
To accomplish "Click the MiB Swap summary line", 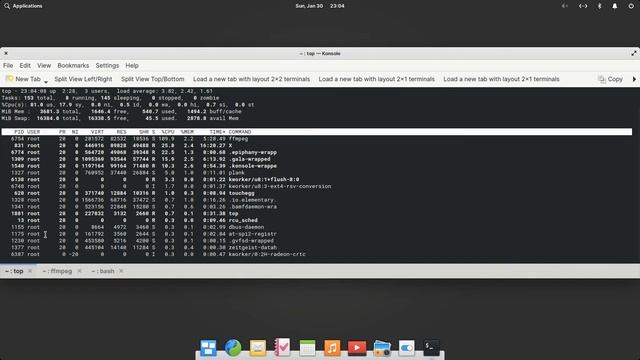I will click(120, 118).
